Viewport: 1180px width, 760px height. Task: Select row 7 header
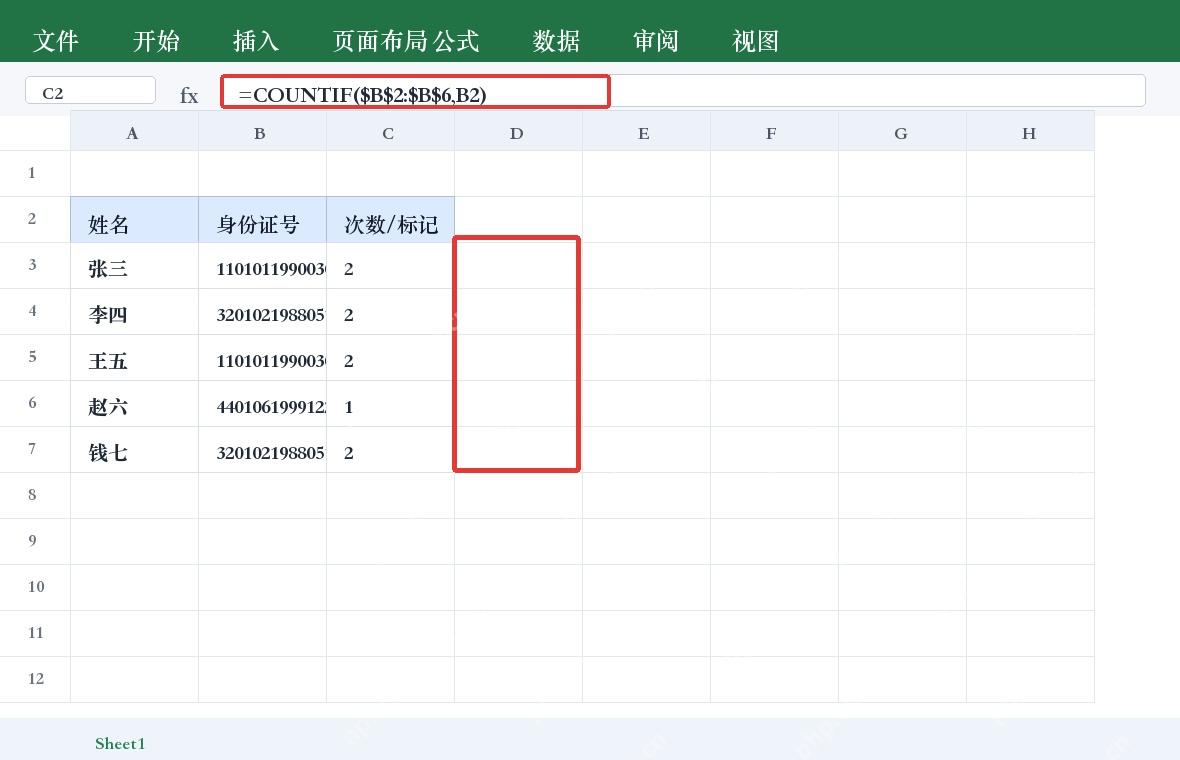(x=35, y=448)
